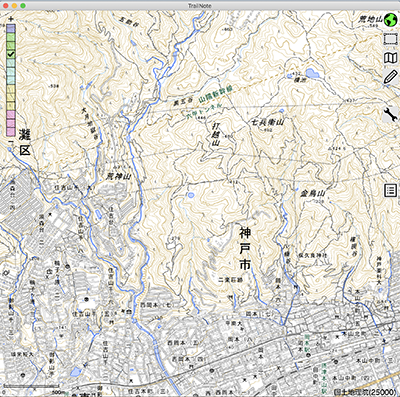
Task: Select the first green zoom level below blue
Action: pos(11,36)
